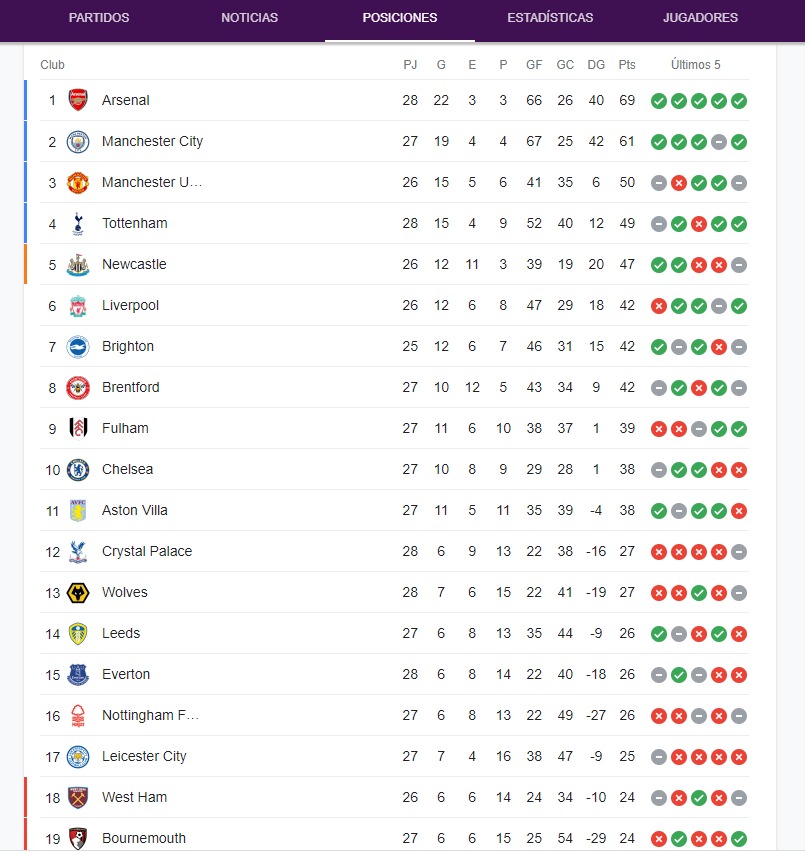Viewport: 805px width, 853px height.
Task: Click the Bournemouth crest icon
Action: point(78,838)
